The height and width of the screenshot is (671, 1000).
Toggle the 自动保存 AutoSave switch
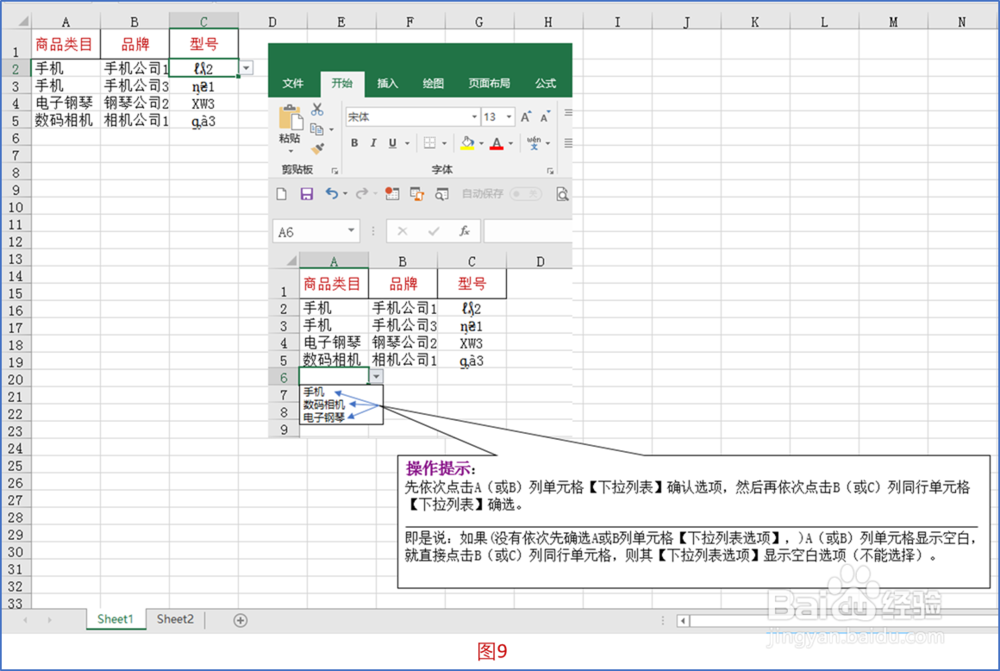point(525,193)
